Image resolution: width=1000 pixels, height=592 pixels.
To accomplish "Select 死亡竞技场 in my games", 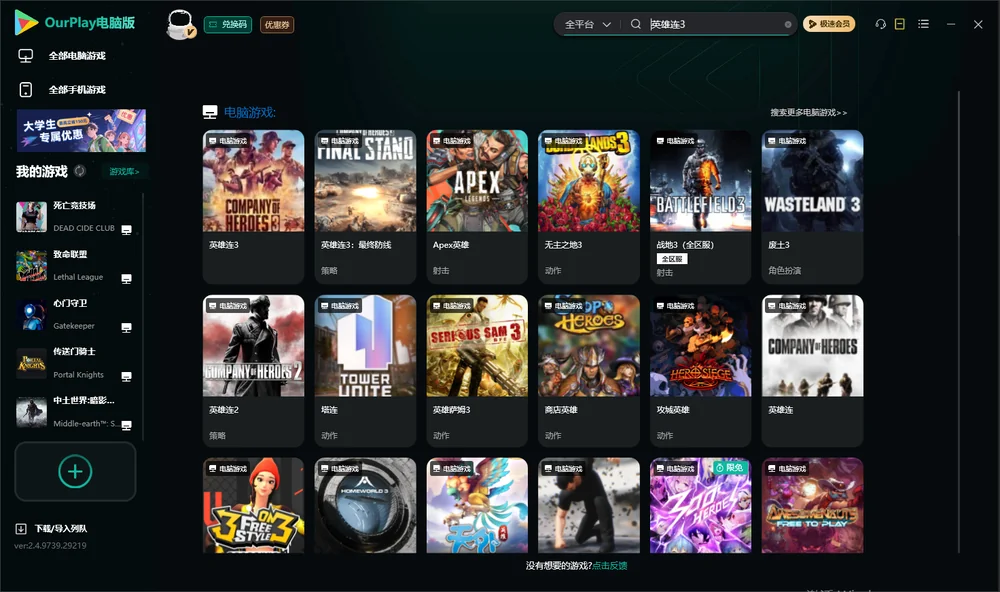I will (x=75, y=216).
